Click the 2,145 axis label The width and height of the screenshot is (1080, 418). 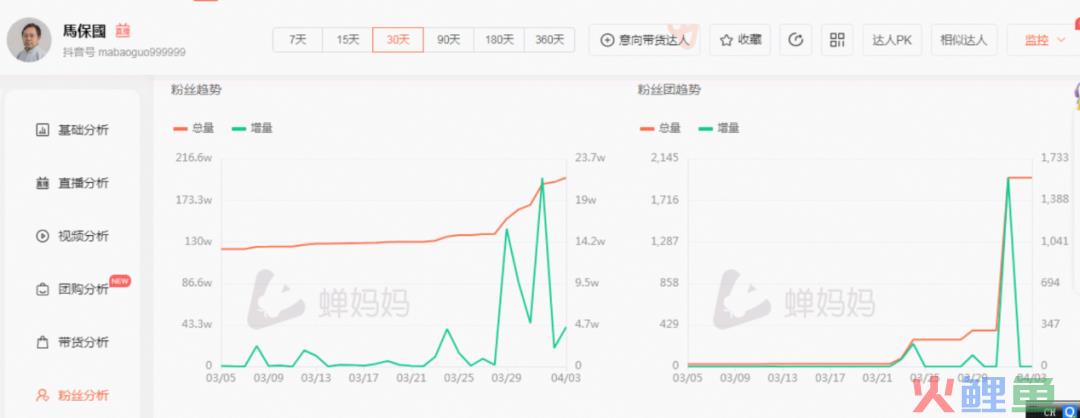tap(665, 158)
